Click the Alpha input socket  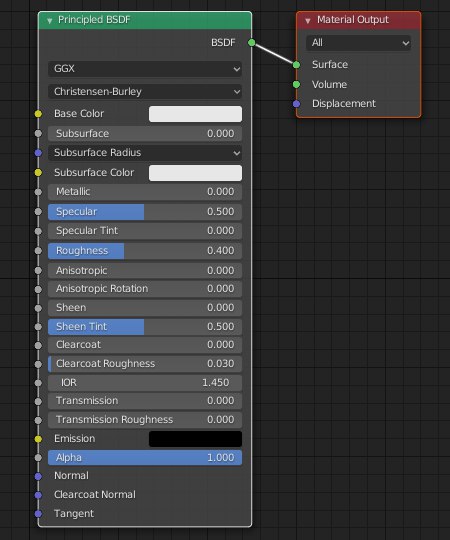pyautogui.click(x=38, y=458)
